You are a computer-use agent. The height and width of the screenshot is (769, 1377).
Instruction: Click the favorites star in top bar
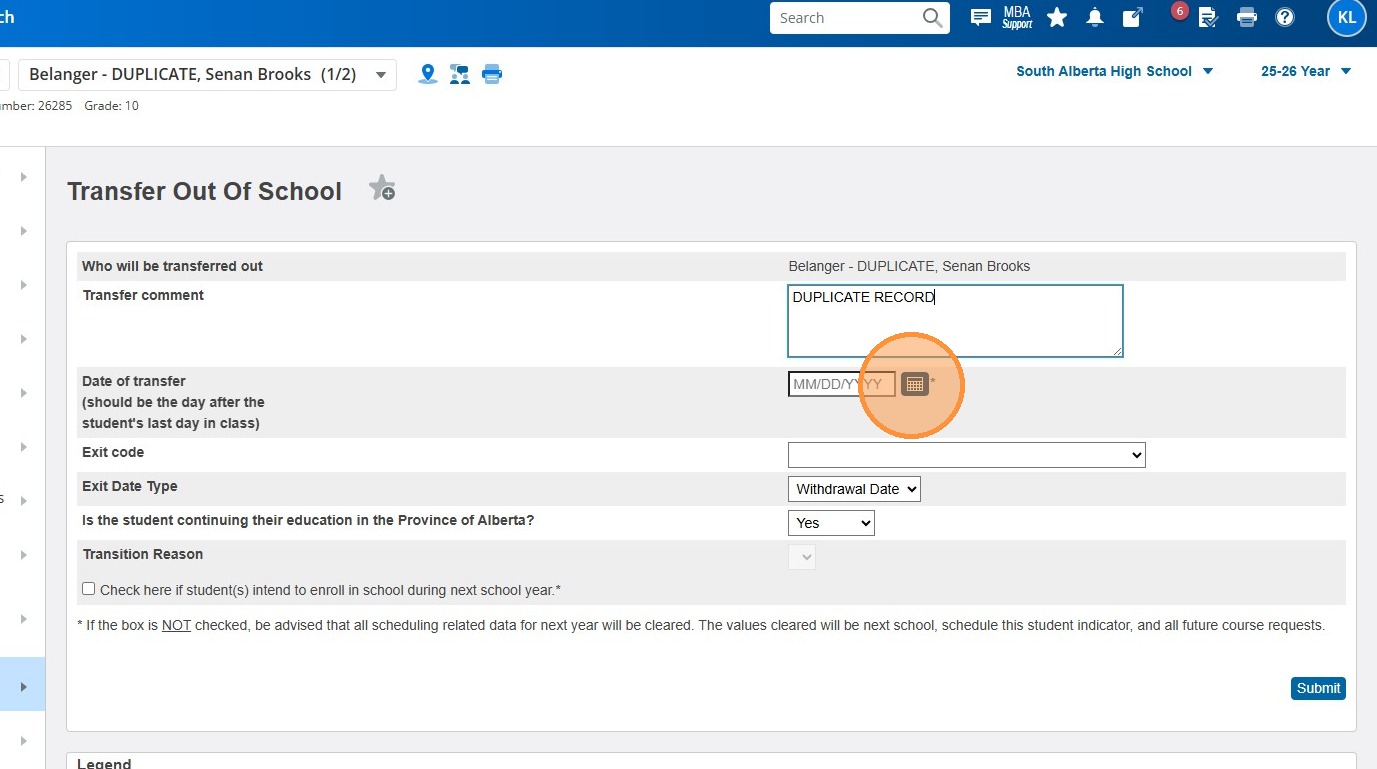pyautogui.click(x=1057, y=17)
